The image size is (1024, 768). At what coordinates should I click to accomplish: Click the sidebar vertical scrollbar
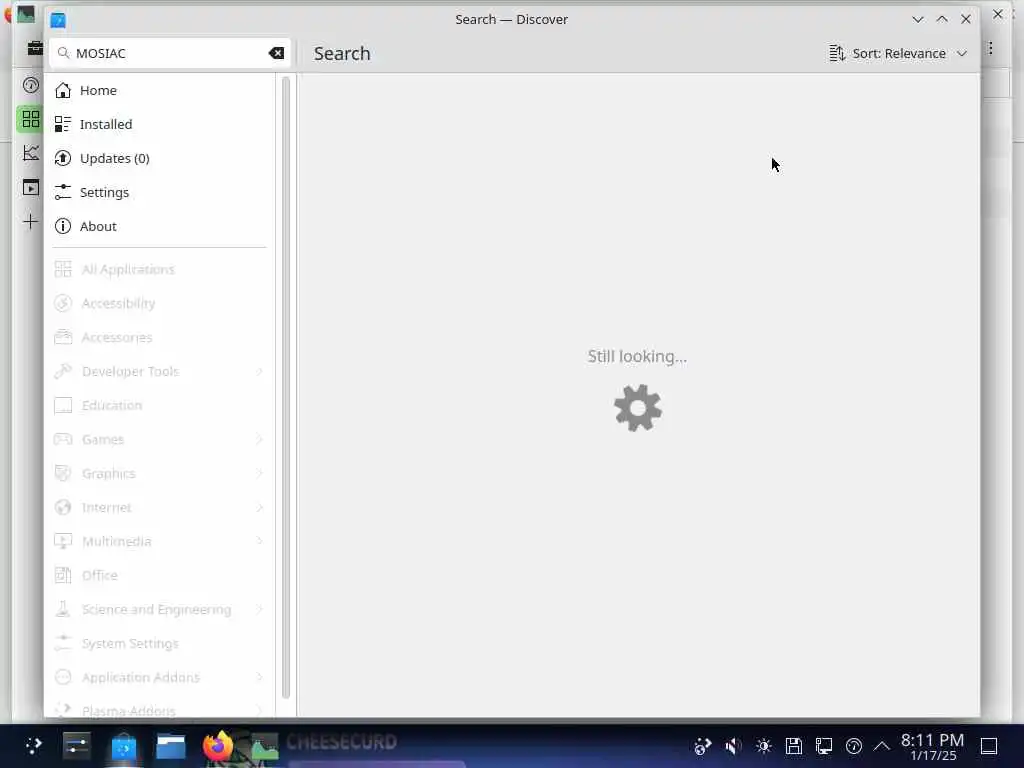click(285, 388)
